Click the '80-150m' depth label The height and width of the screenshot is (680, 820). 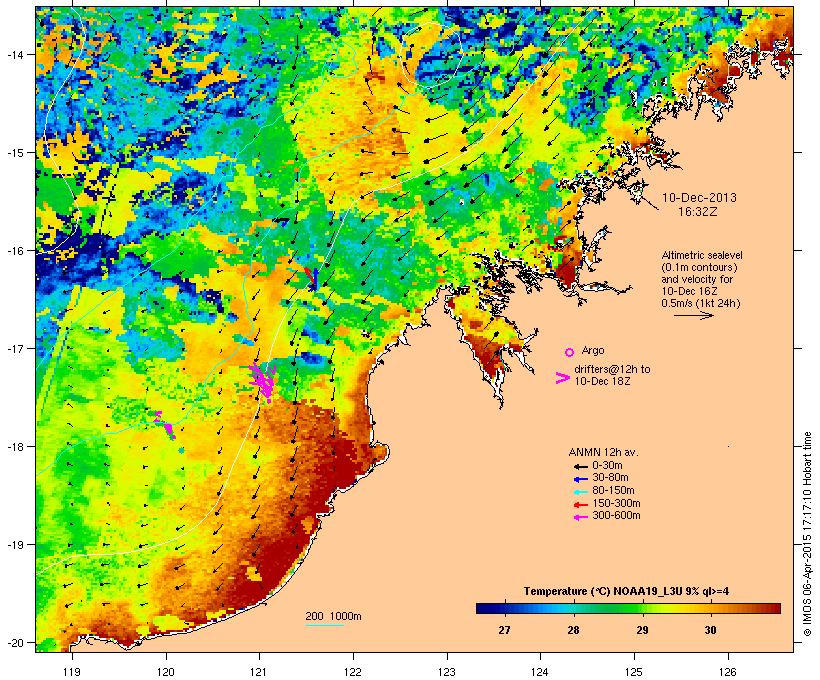613,491
